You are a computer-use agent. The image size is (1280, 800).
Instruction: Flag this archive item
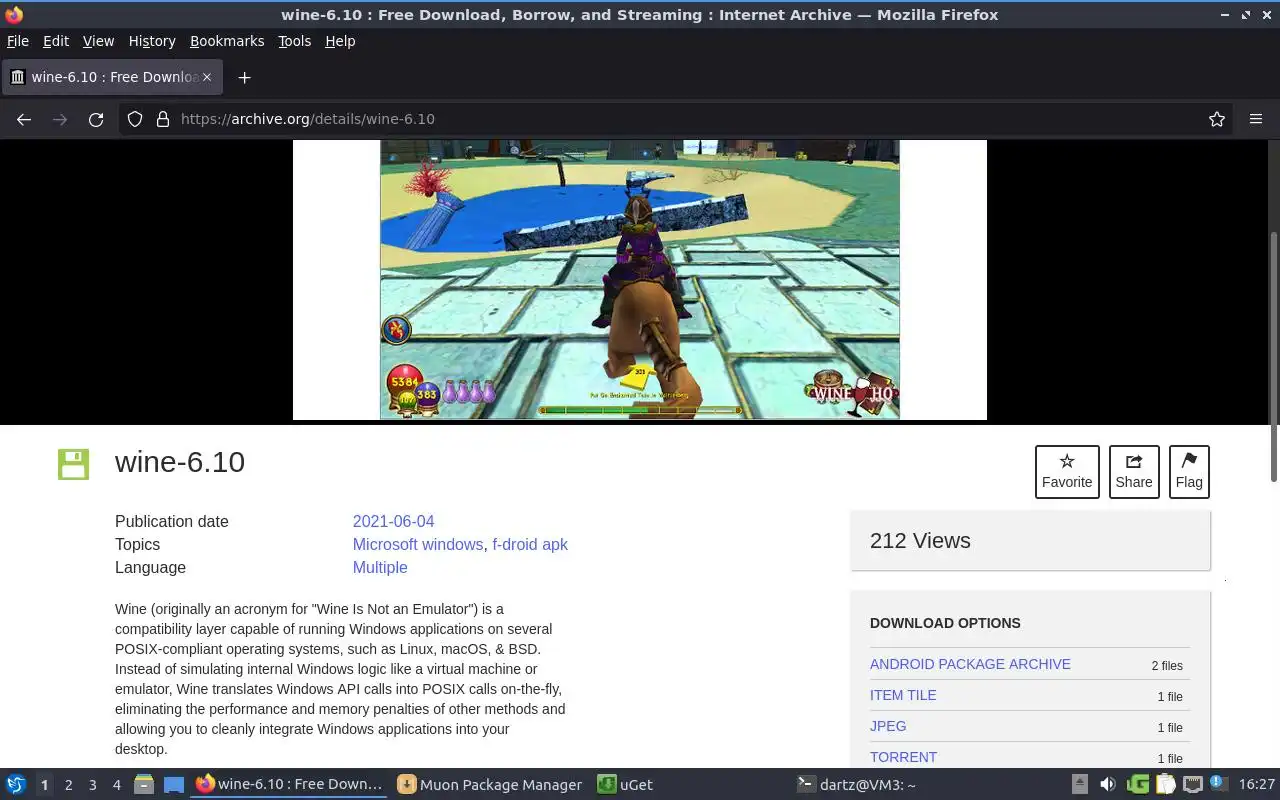(1189, 472)
